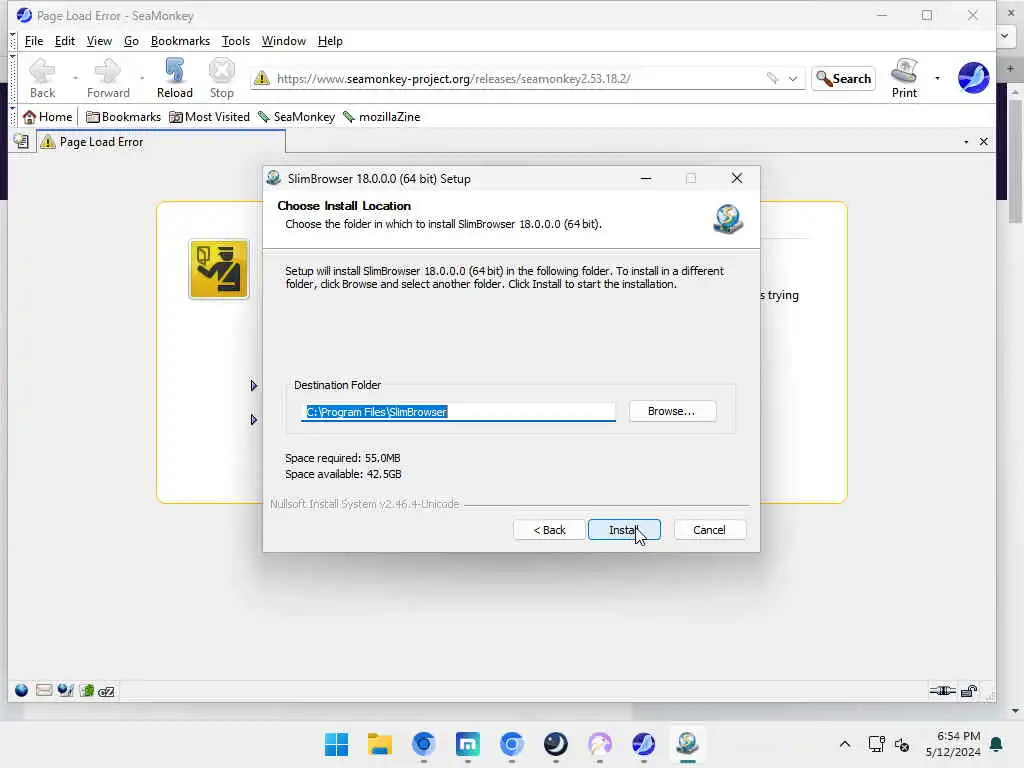The image size is (1024, 768).
Task: Open Address Book icon in status bar
Action: pos(86,690)
